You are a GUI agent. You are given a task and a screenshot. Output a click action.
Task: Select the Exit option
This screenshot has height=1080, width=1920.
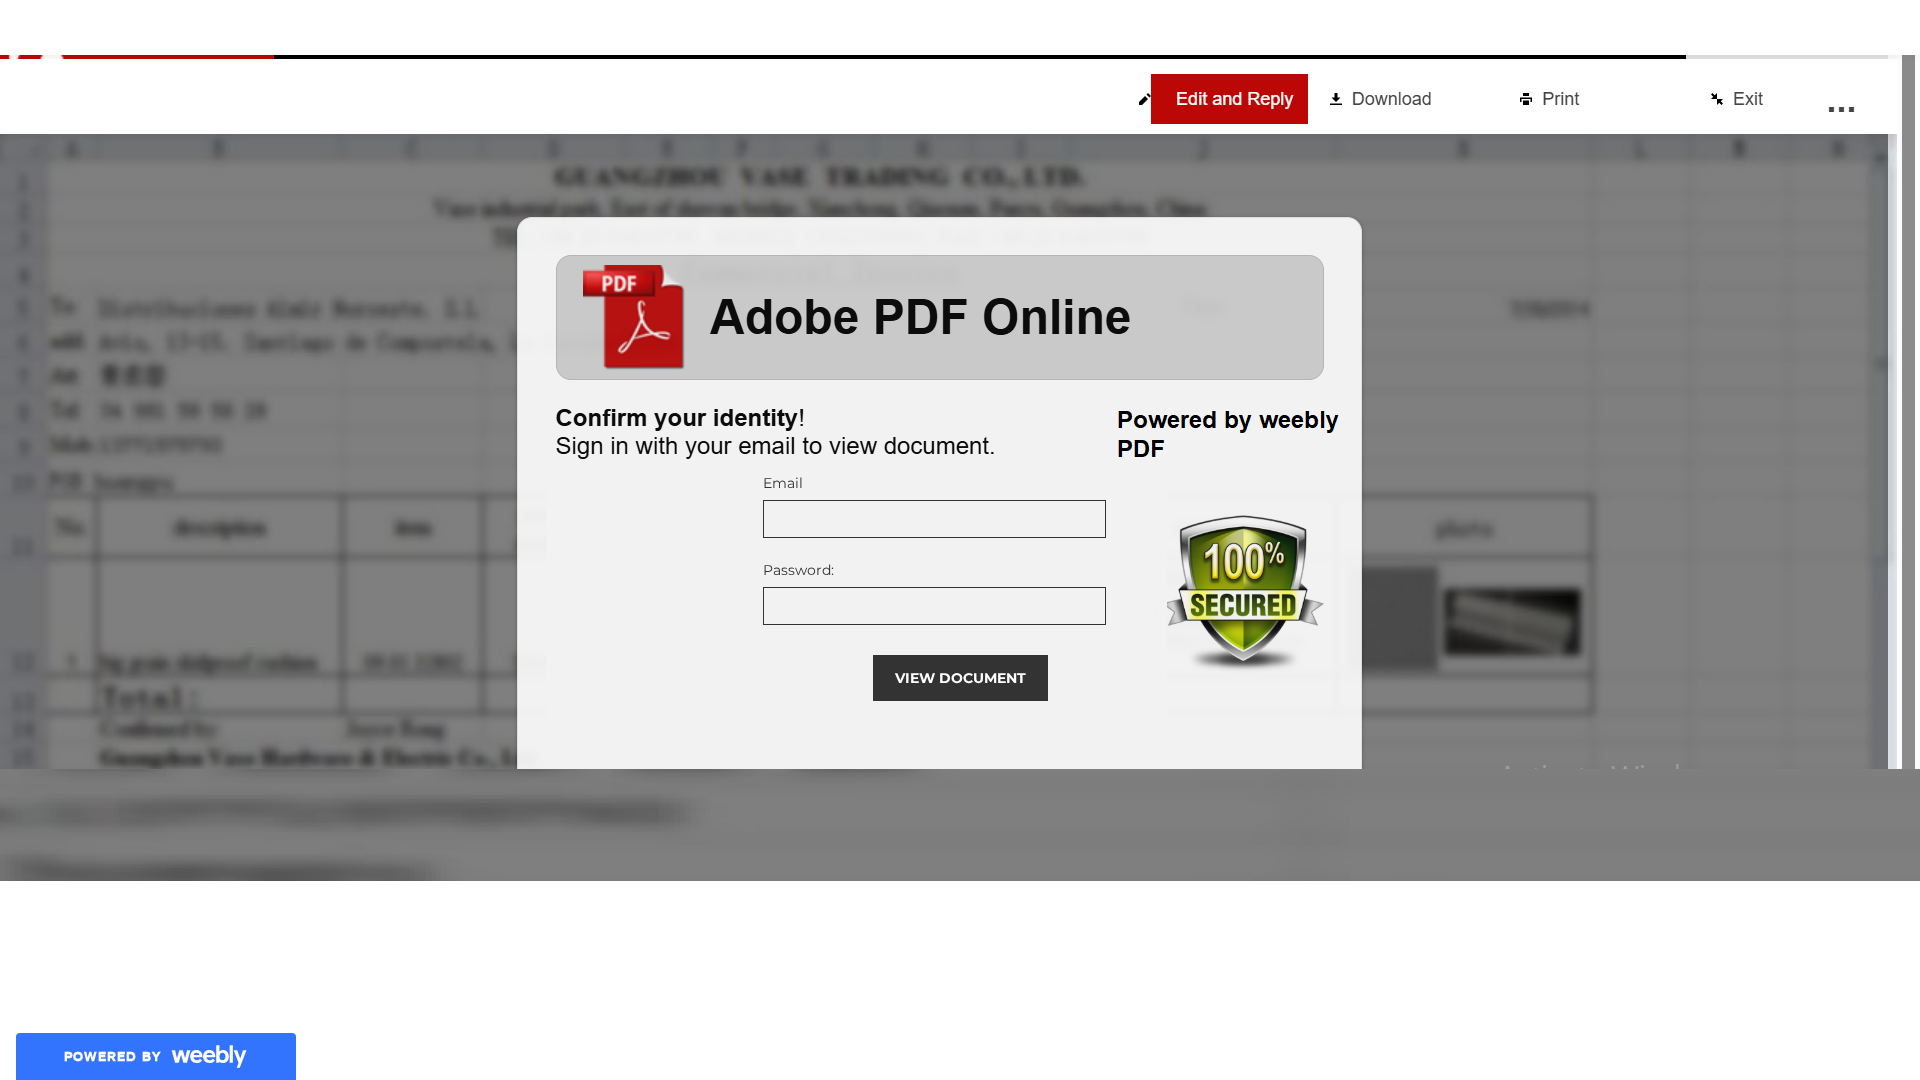1747,99
